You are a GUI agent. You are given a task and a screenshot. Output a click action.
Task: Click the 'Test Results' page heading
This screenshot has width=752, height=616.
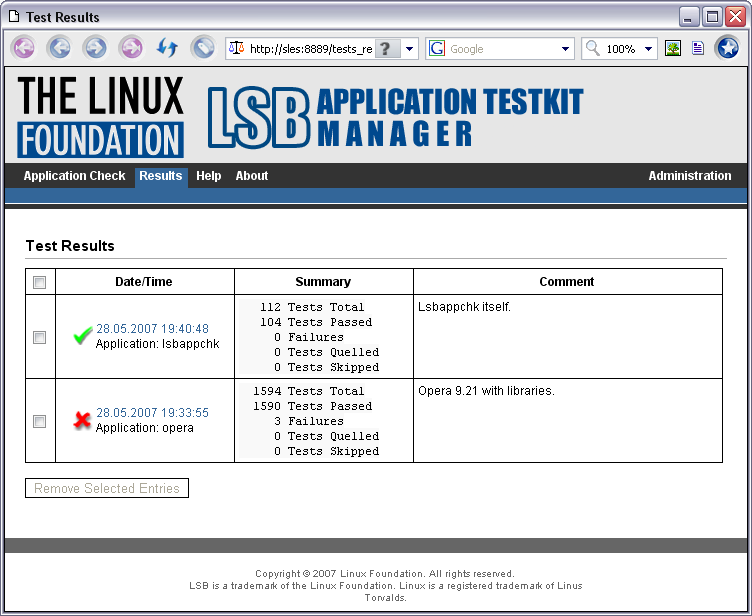[70, 246]
